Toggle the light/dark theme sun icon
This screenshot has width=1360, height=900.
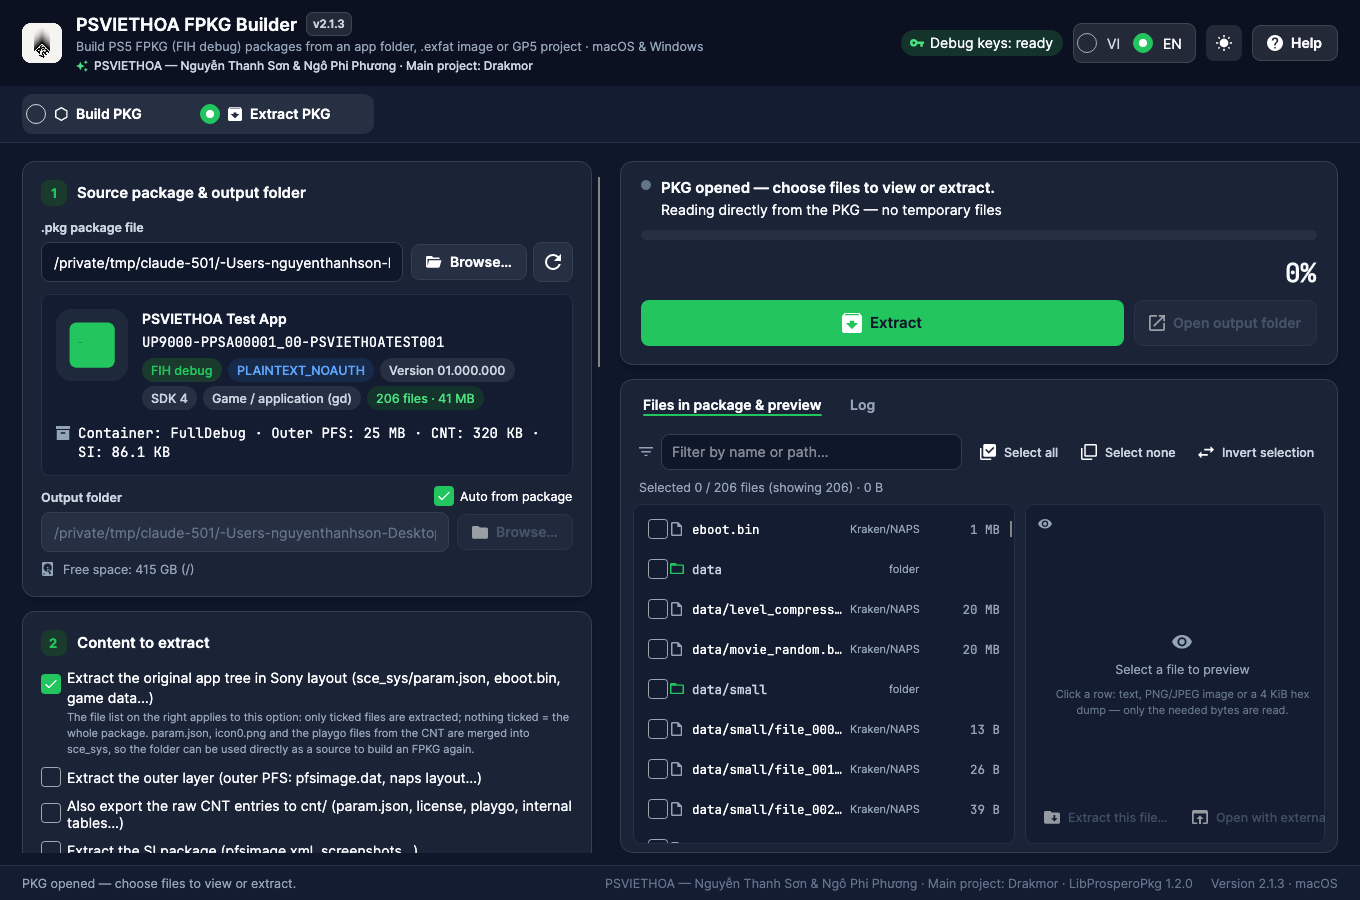click(1224, 43)
